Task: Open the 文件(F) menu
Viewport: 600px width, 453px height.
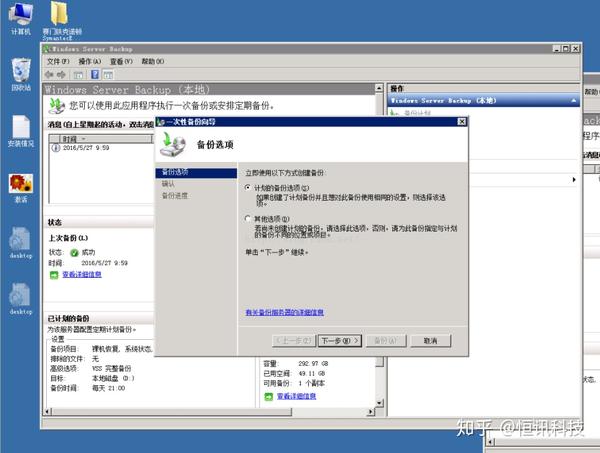Action: [x=58, y=61]
